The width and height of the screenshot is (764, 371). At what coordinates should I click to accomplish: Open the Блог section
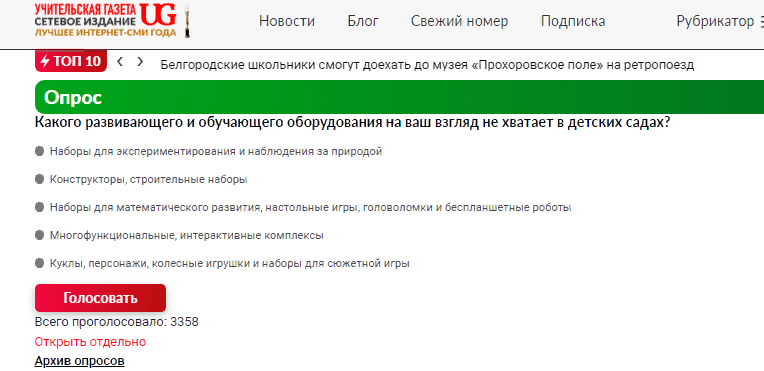(x=363, y=21)
